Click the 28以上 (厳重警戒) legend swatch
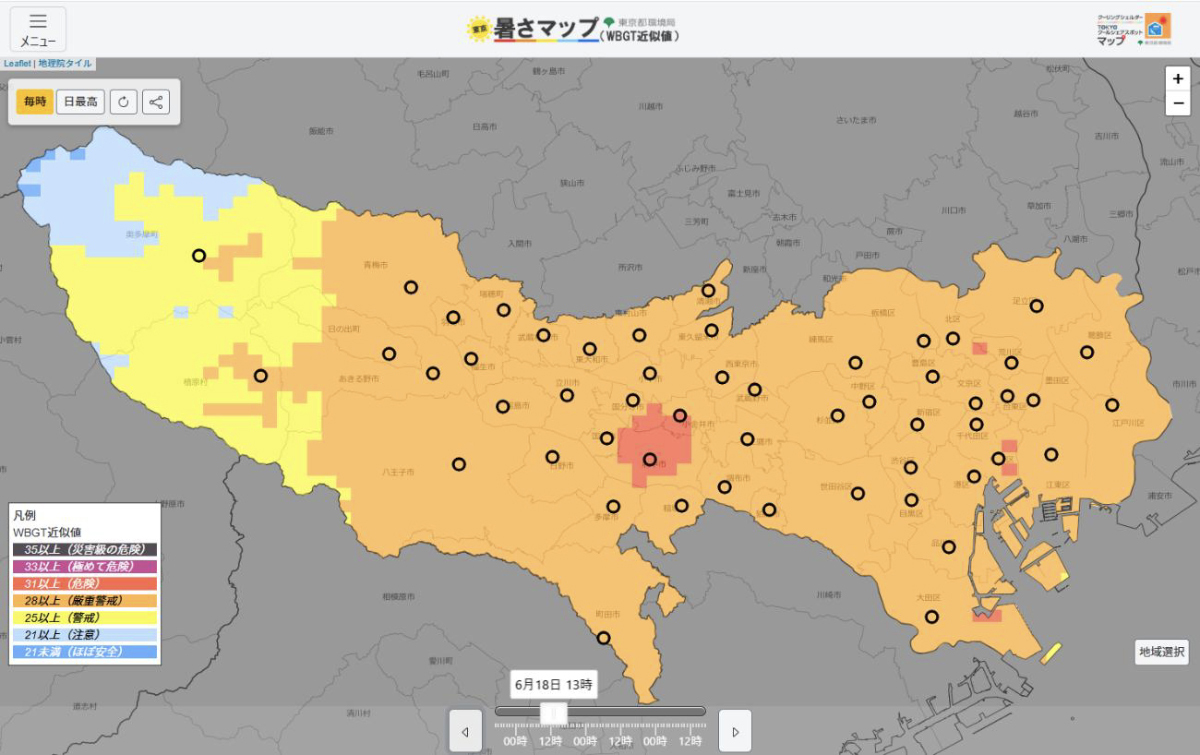The image size is (1200, 755). pyautogui.click(x=84, y=600)
